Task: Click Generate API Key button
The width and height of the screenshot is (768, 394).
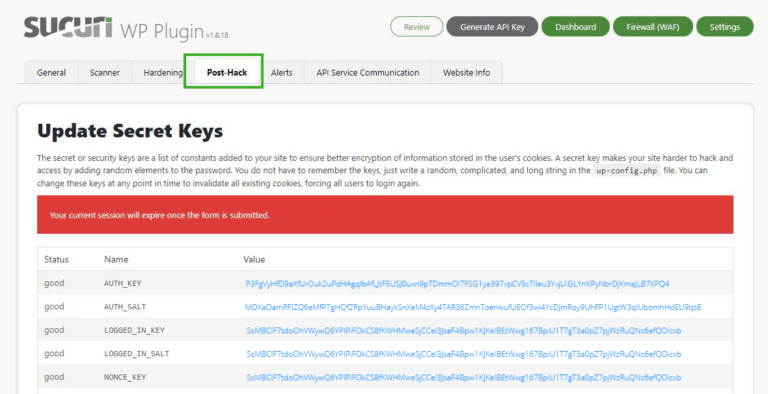Action: pyautogui.click(x=492, y=27)
